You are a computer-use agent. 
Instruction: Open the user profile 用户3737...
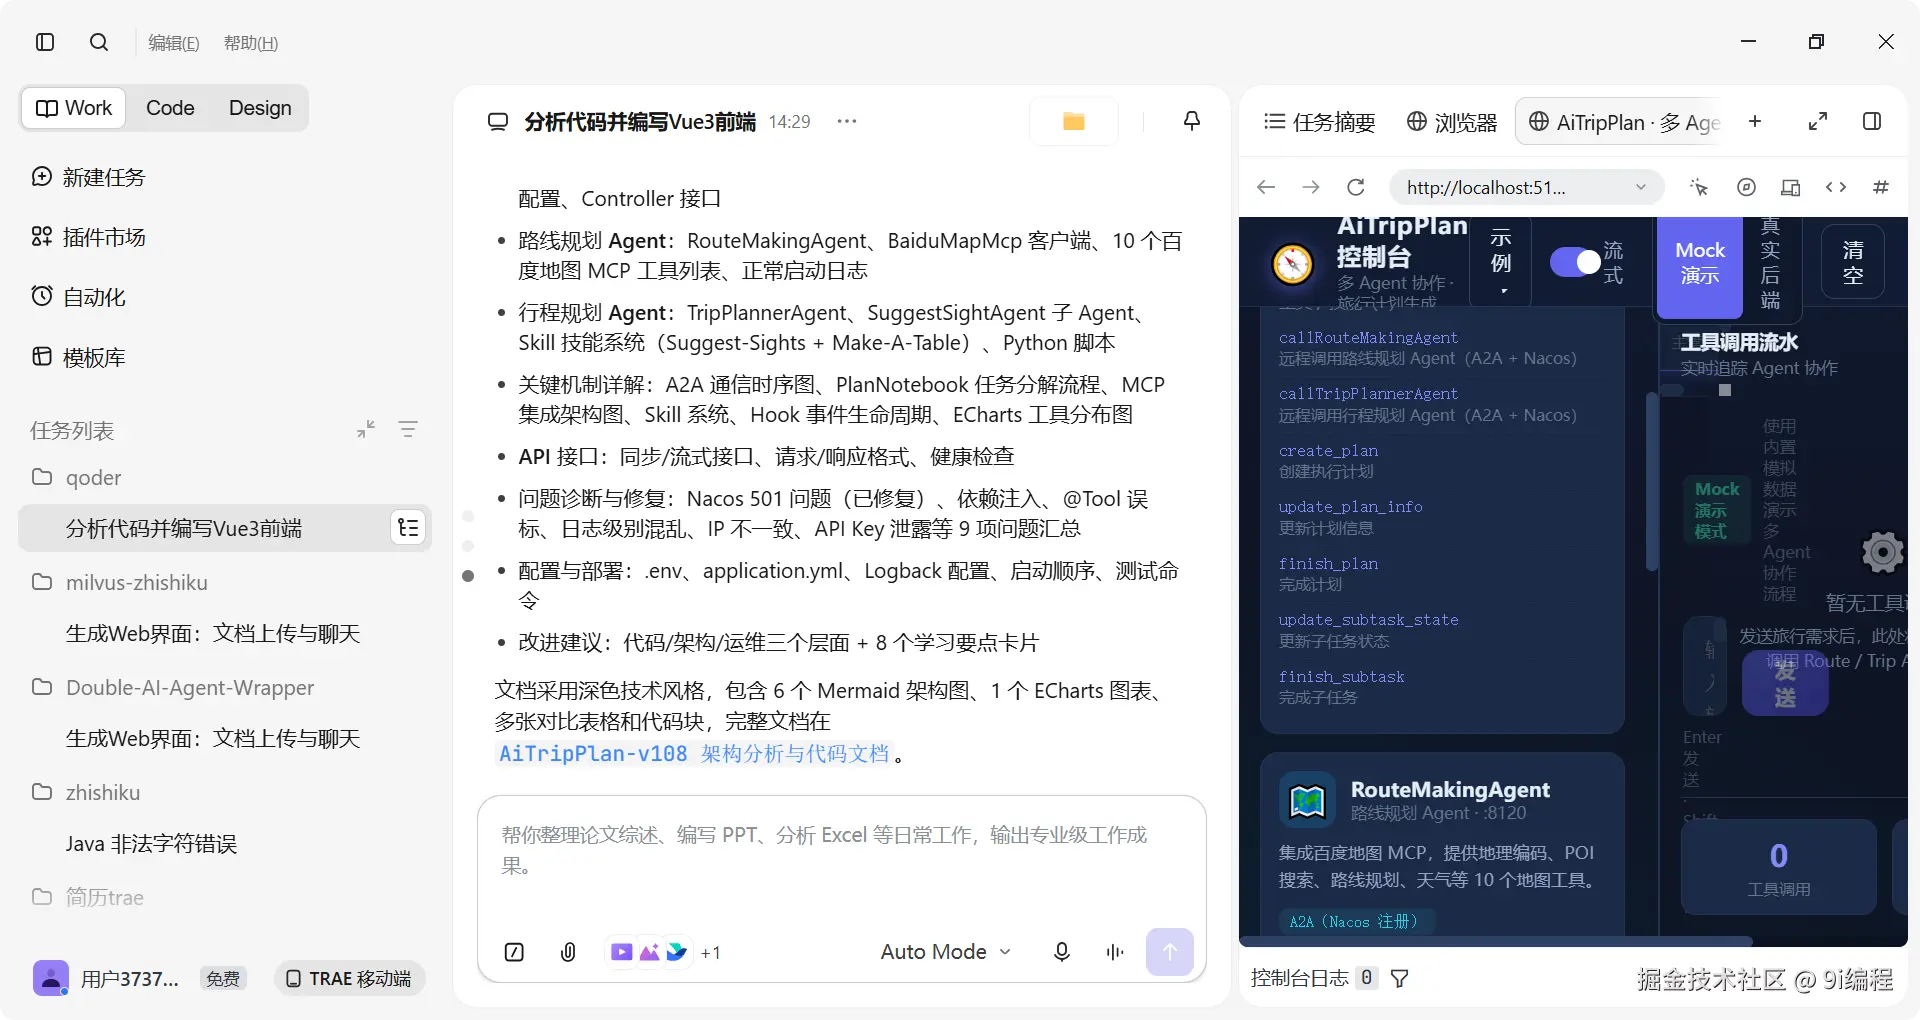tap(105, 978)
